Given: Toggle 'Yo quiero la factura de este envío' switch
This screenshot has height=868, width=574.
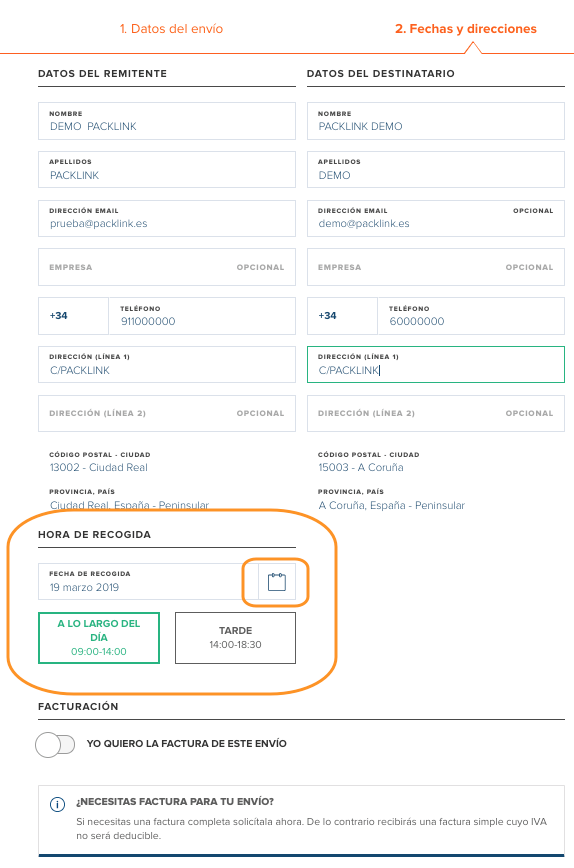Looking at the screenshot, I should (x=55, y=744).
